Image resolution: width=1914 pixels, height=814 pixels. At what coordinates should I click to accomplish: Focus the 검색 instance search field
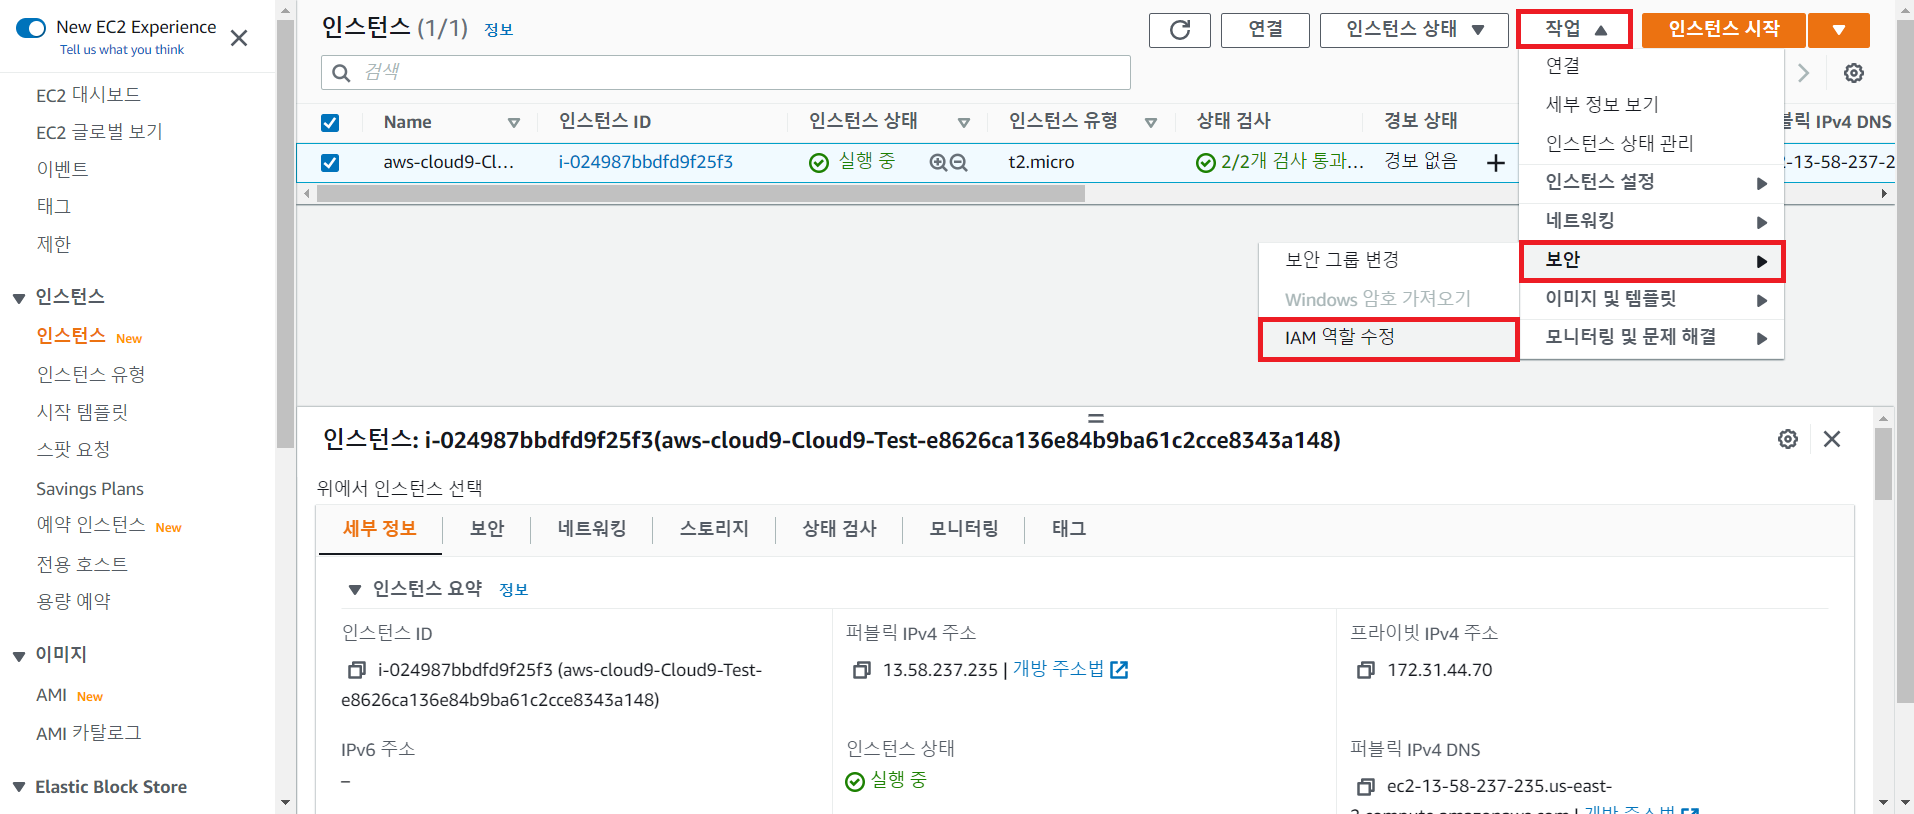pos(726,73)
